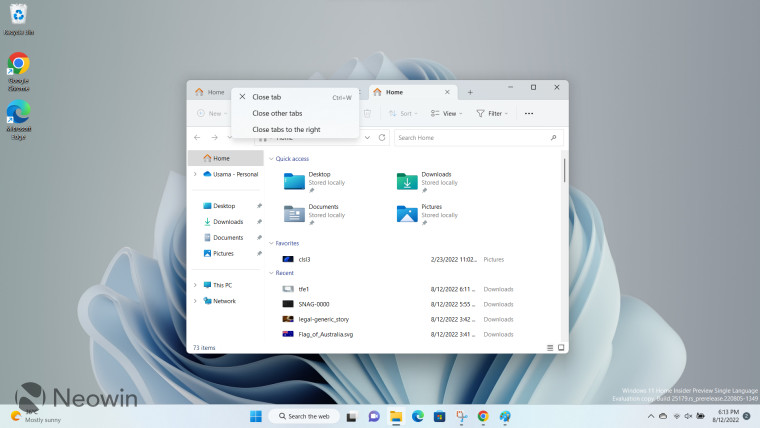Go forward using the forward arrow
The height and width of the screenshot is (428, 760).
pyautogui.click(x=214, y=138)
